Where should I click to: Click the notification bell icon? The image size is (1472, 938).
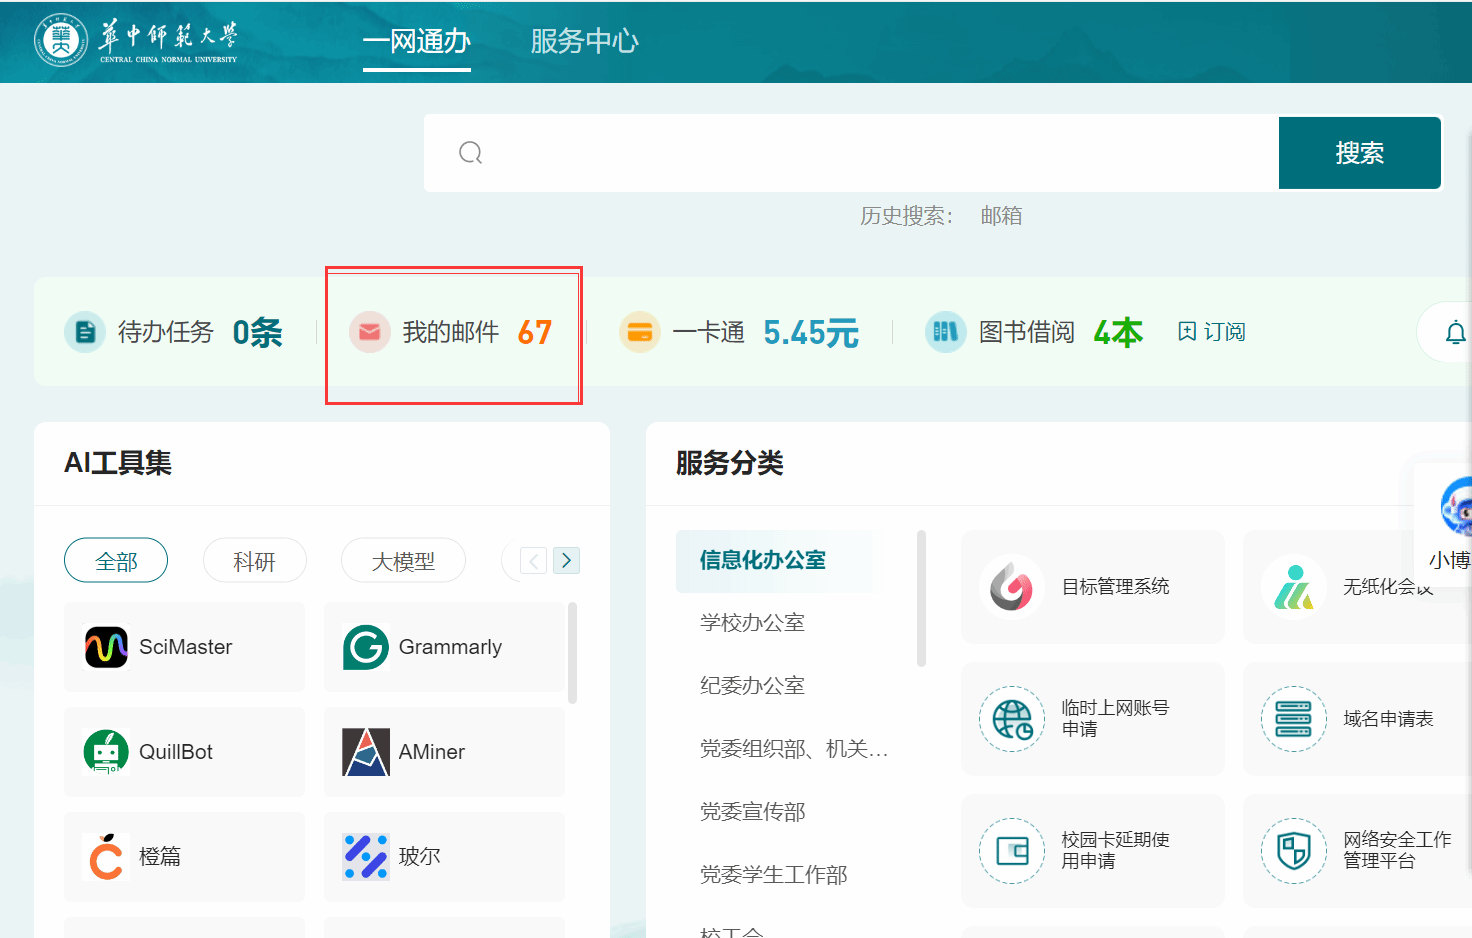click(x=1456, y=333)
